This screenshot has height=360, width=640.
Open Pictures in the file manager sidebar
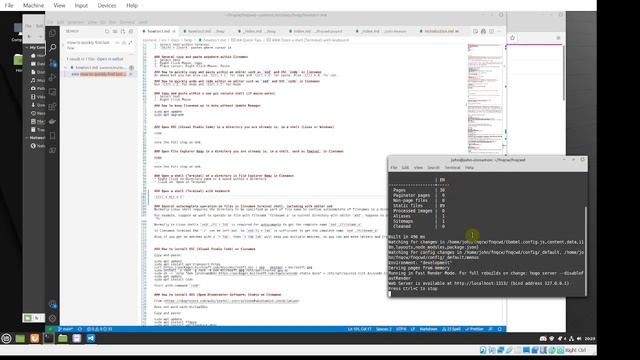point(38,89)
